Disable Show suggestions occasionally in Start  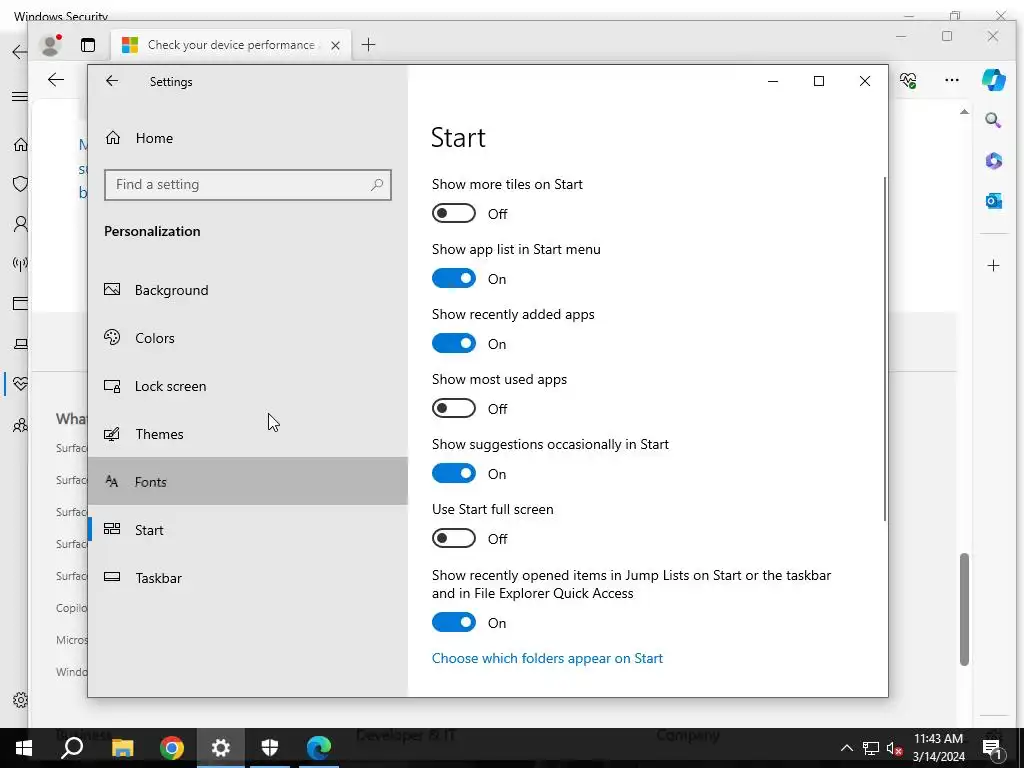(x=454, y=473)
